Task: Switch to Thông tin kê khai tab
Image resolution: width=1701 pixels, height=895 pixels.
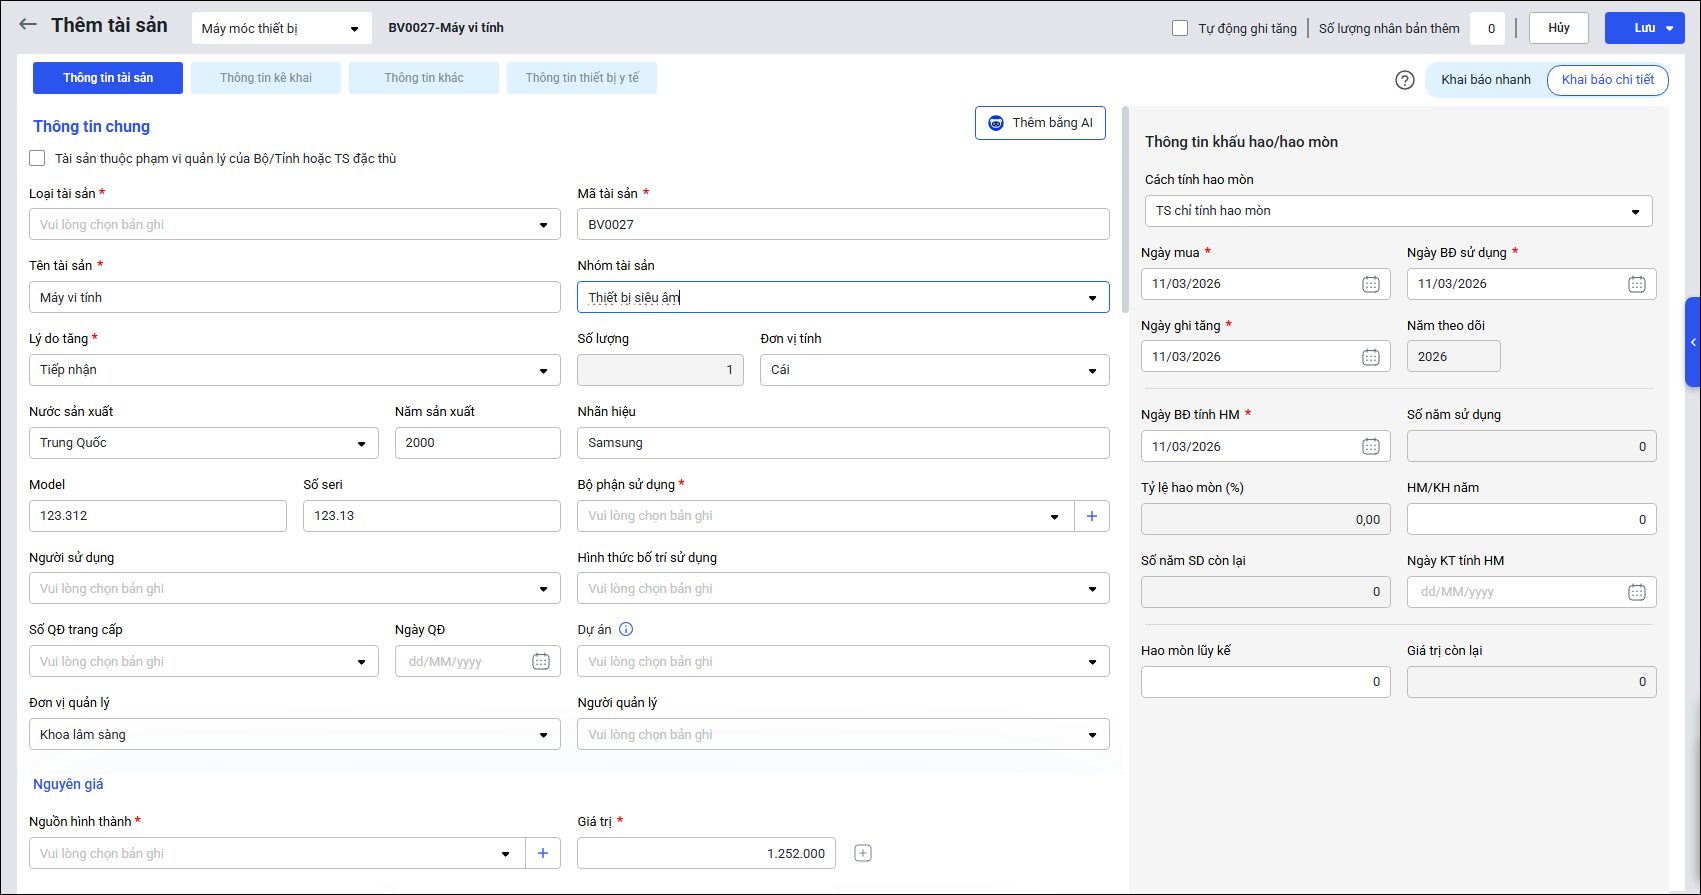Action: 266,78
